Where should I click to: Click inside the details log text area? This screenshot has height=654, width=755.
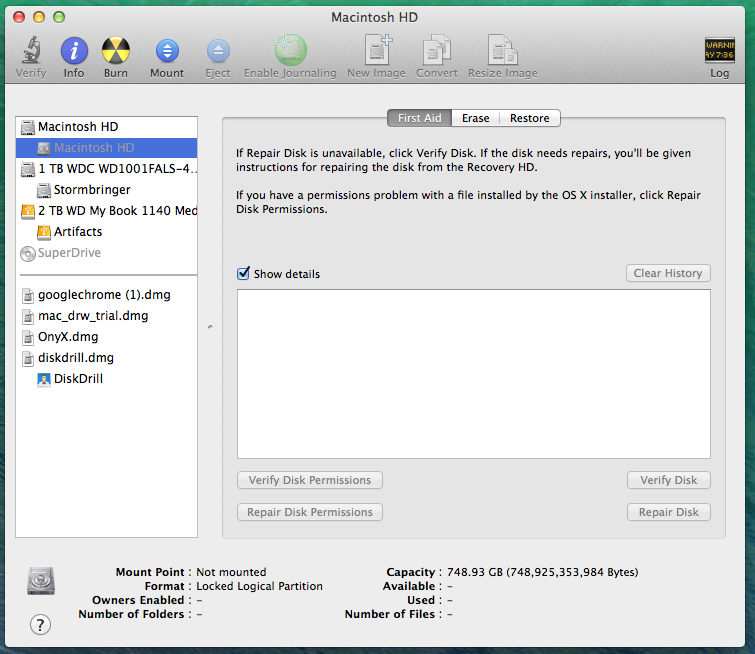click(474, 374)
